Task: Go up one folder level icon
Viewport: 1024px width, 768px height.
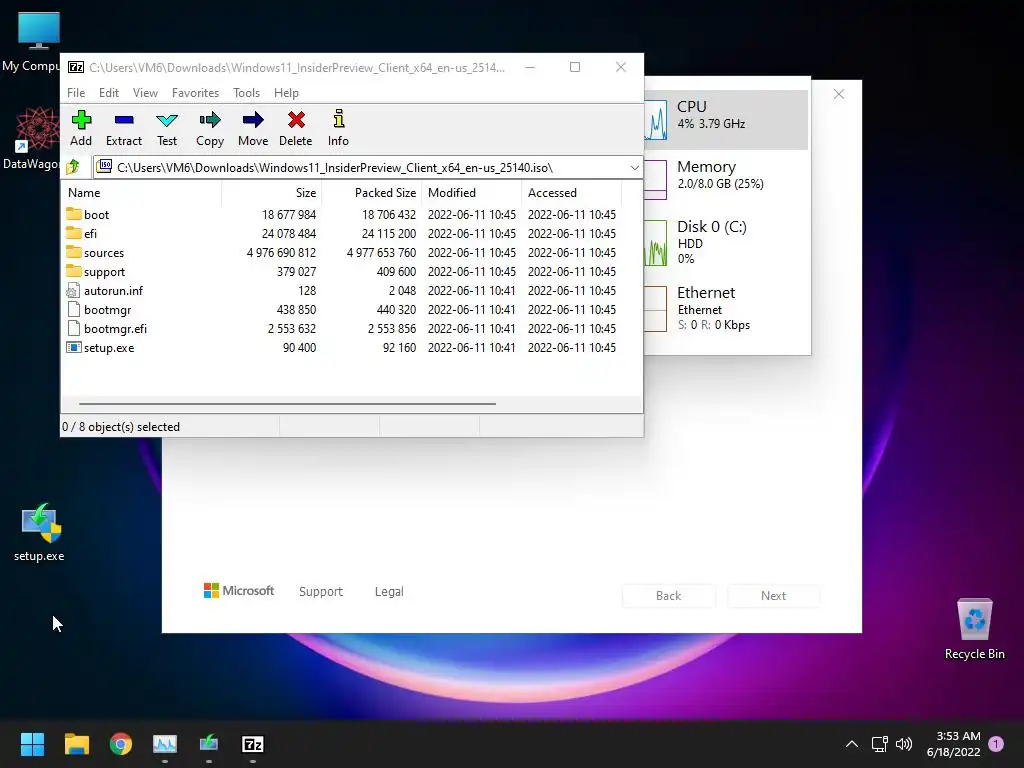Action: pos(73,167)
